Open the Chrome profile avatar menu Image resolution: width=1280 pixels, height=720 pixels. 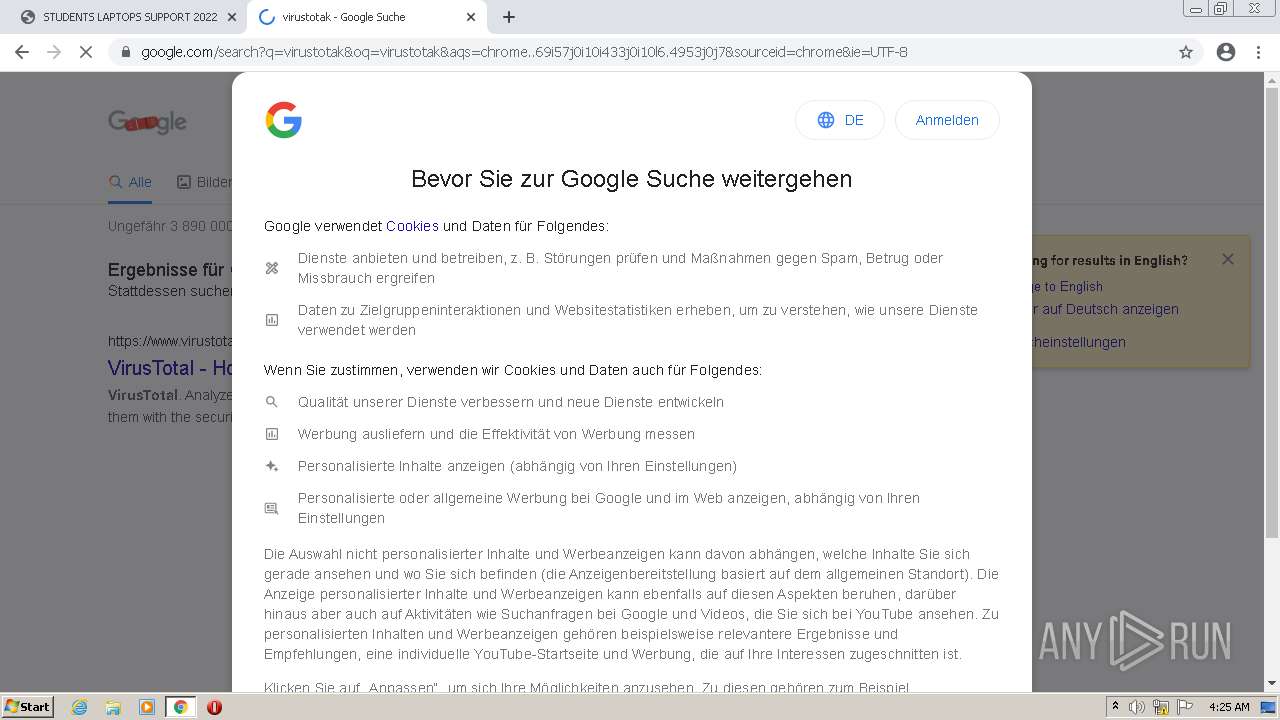click(1226, 52)
